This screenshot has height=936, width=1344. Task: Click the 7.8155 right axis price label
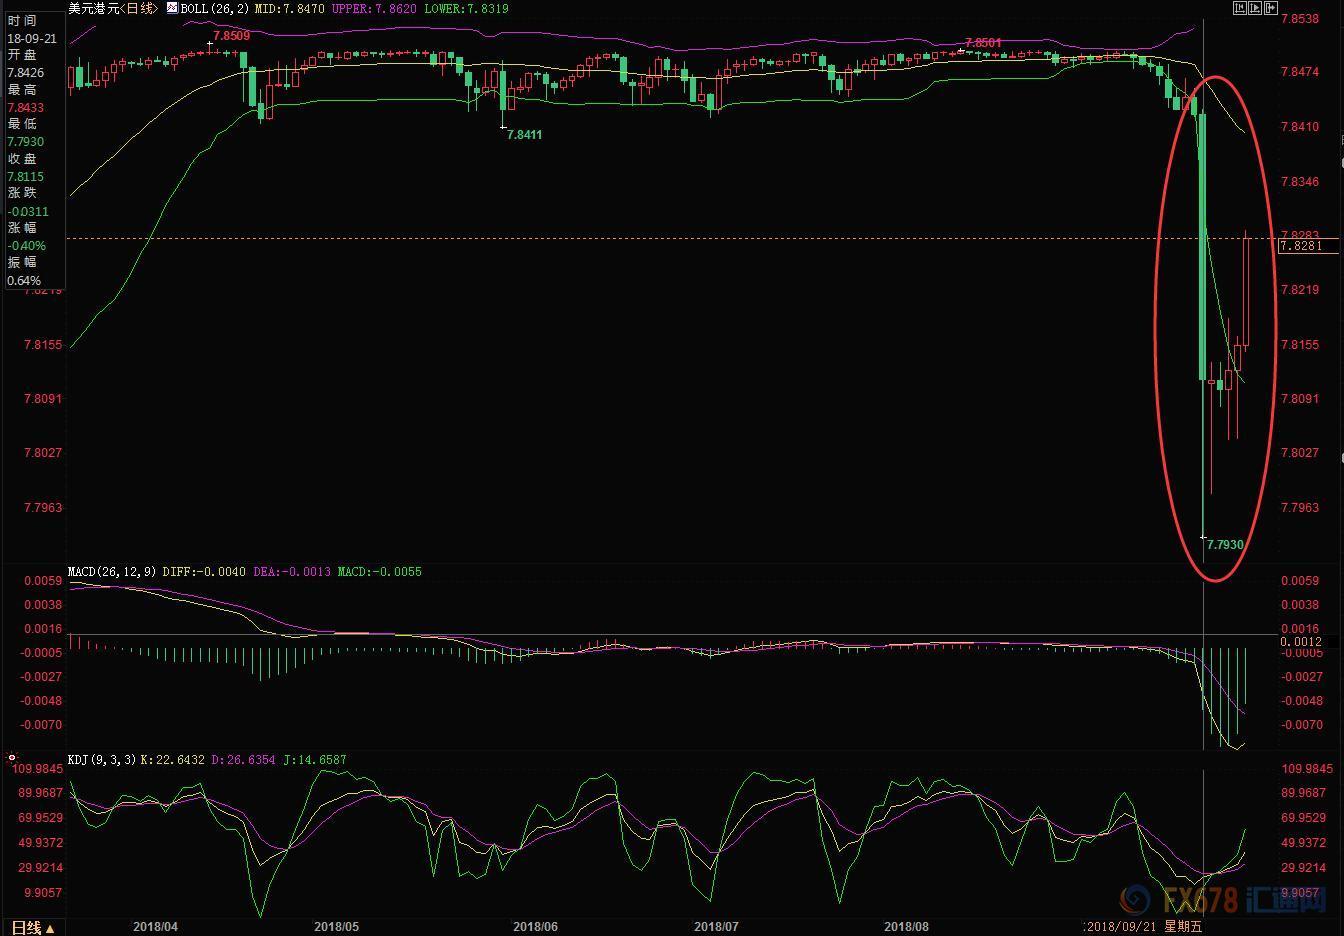pyautogui.click(x=1300, y=345)
